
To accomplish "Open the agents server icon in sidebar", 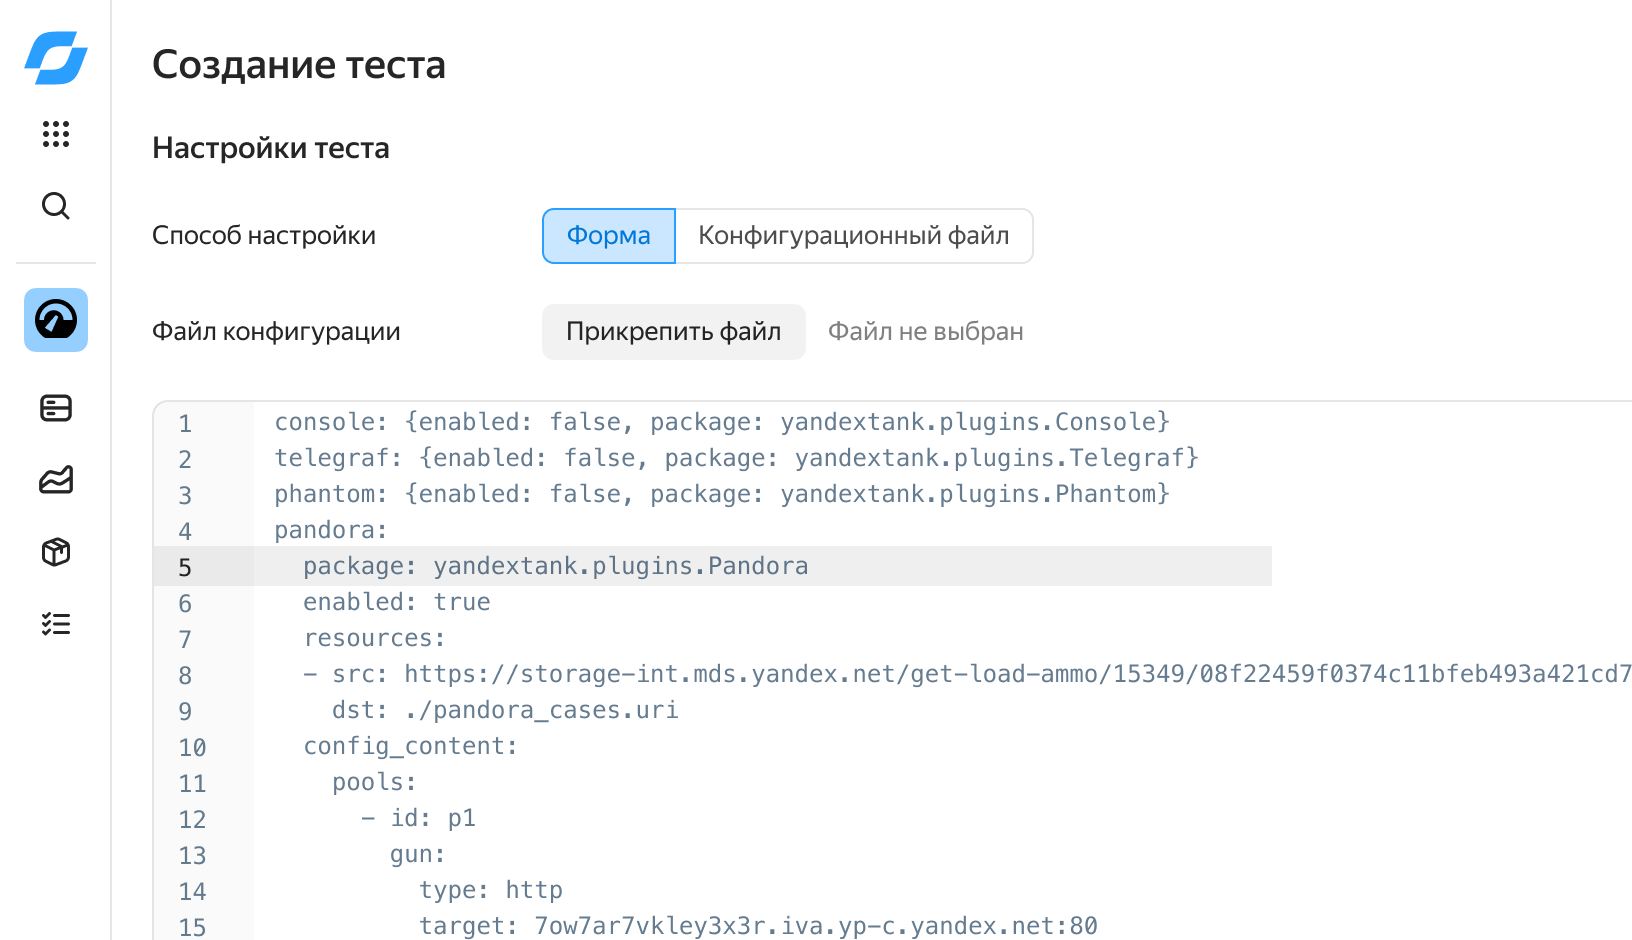I will point(57,408).
